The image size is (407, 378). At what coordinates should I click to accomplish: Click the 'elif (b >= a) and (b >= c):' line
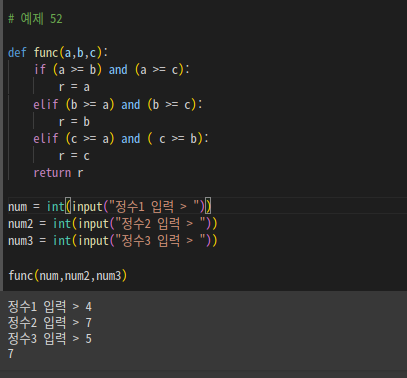pos(118,105)
